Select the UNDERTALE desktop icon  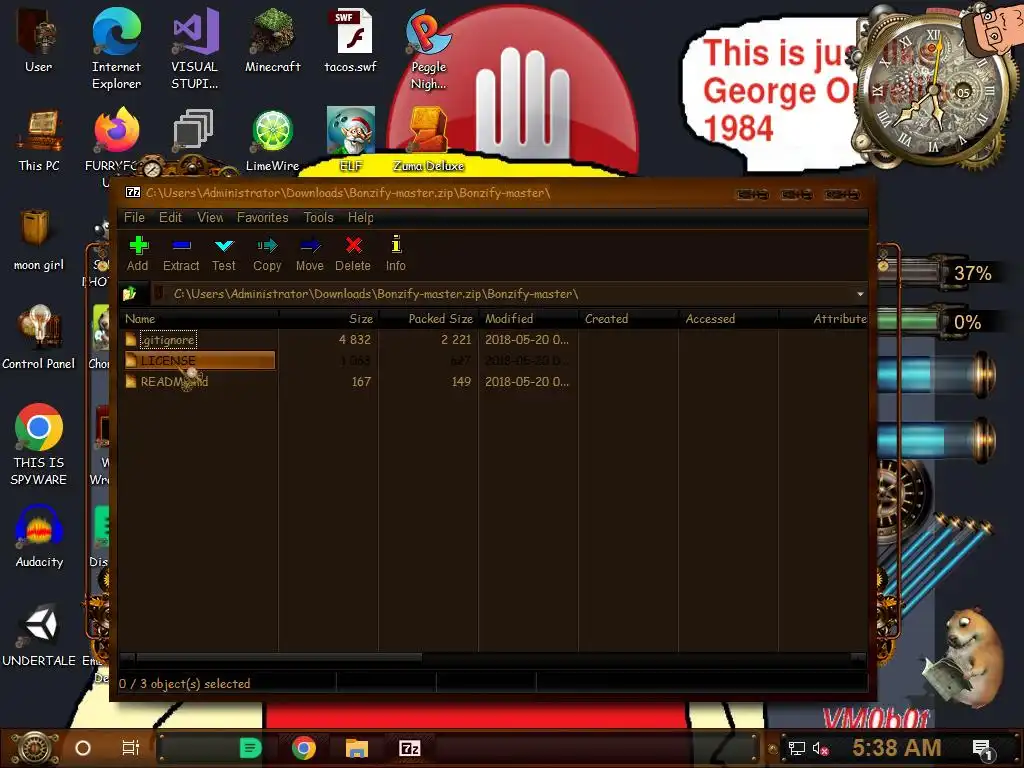[x=39, y=635]
